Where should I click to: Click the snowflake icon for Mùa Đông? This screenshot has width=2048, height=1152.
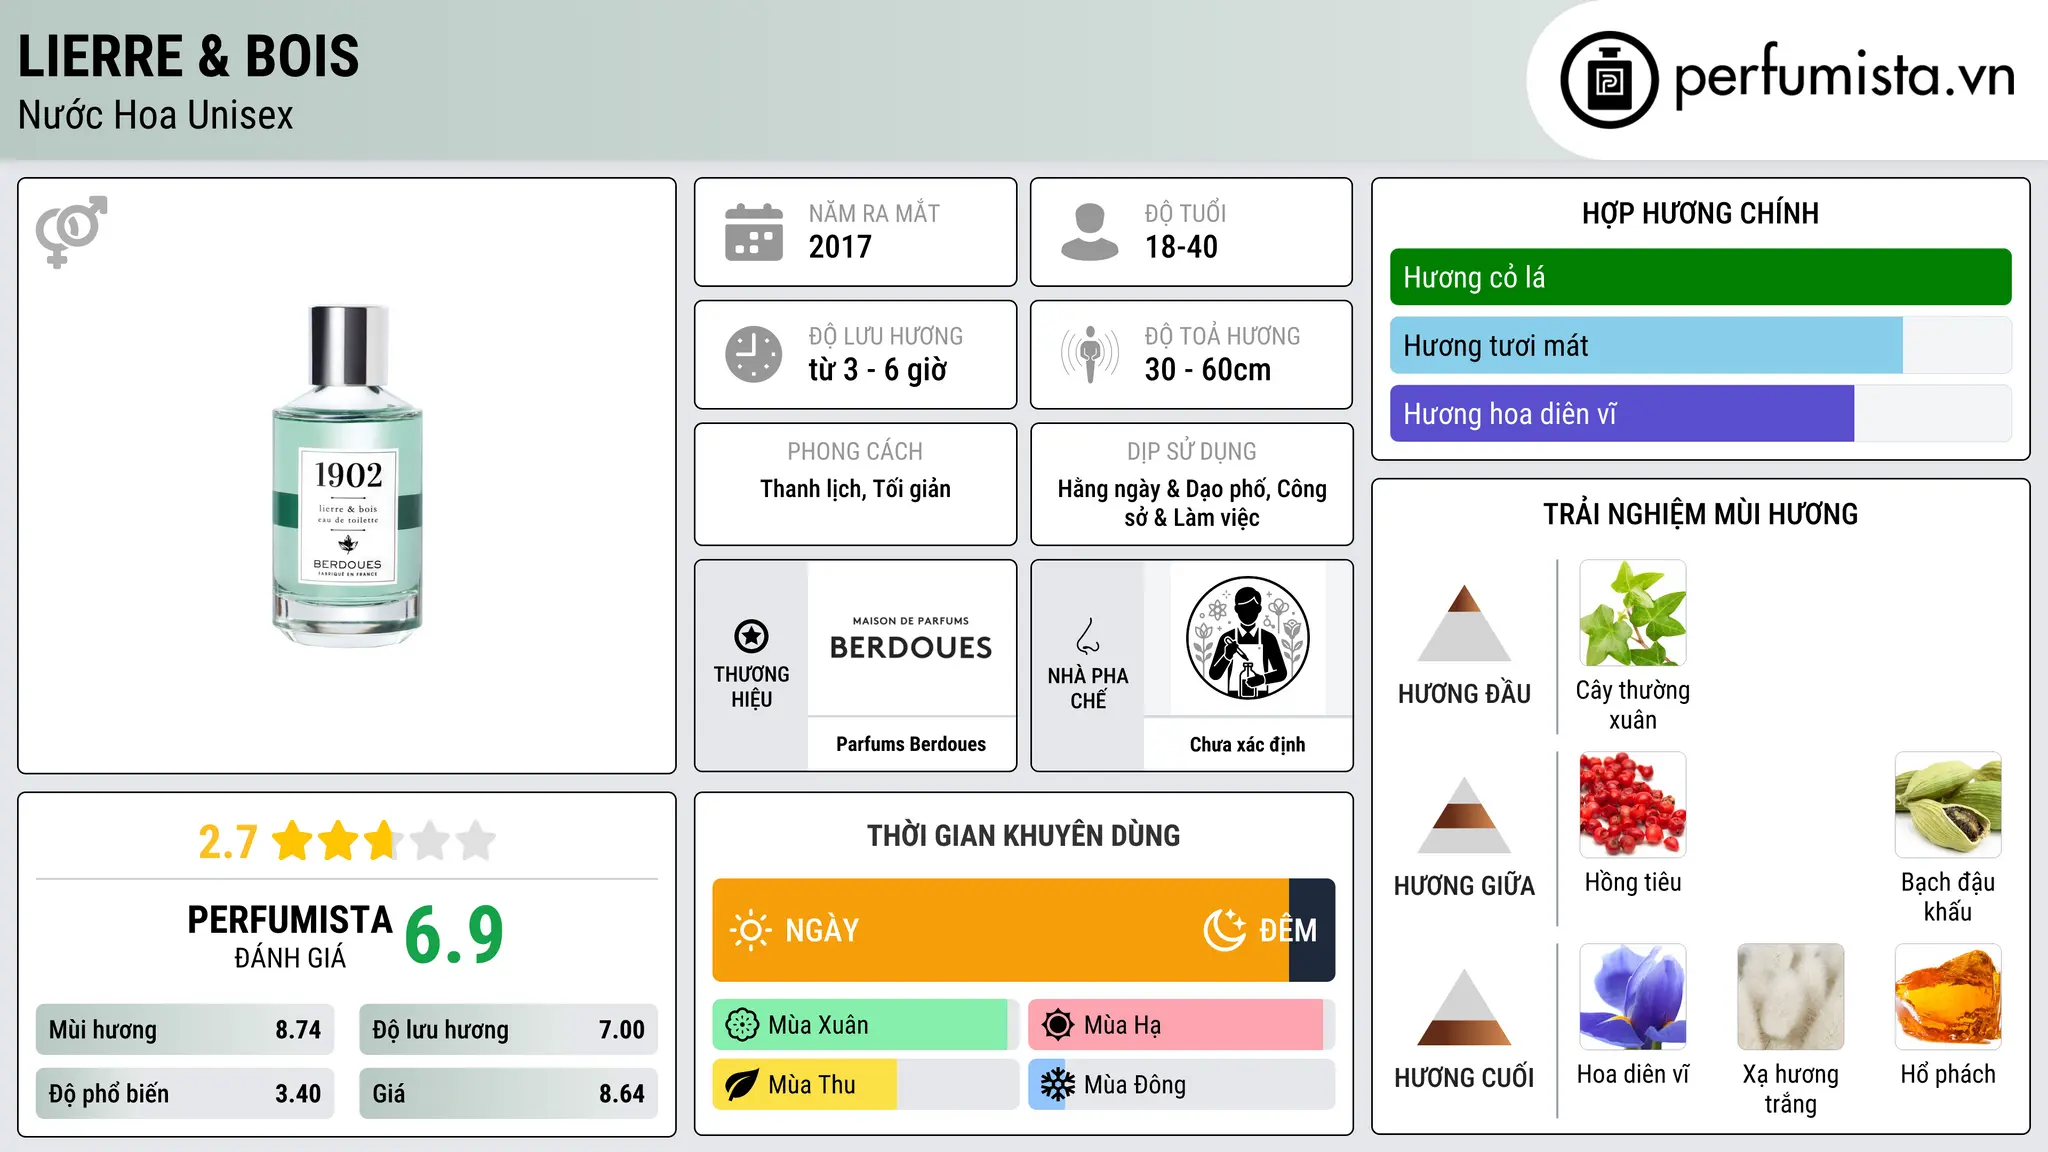(1058, 1085)
